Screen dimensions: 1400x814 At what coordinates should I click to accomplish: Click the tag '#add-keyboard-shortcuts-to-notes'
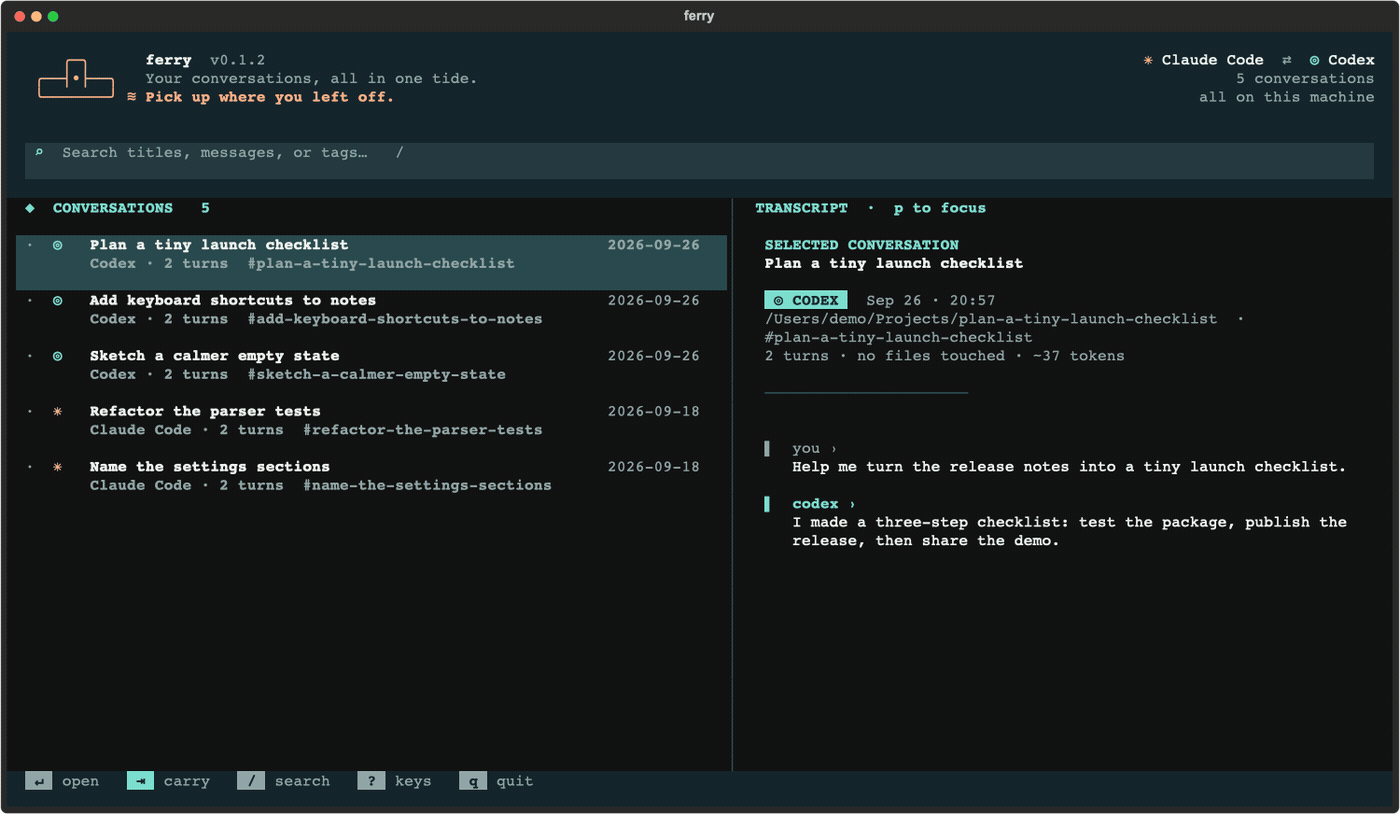click(x=395, y=319)
